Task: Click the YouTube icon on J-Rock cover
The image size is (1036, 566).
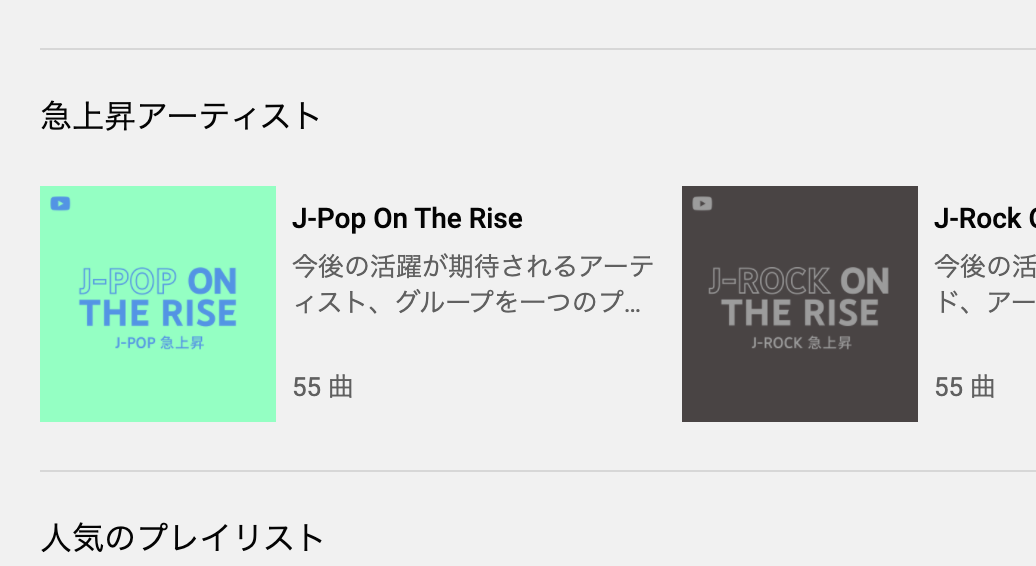Action: [x=703, y=204]
